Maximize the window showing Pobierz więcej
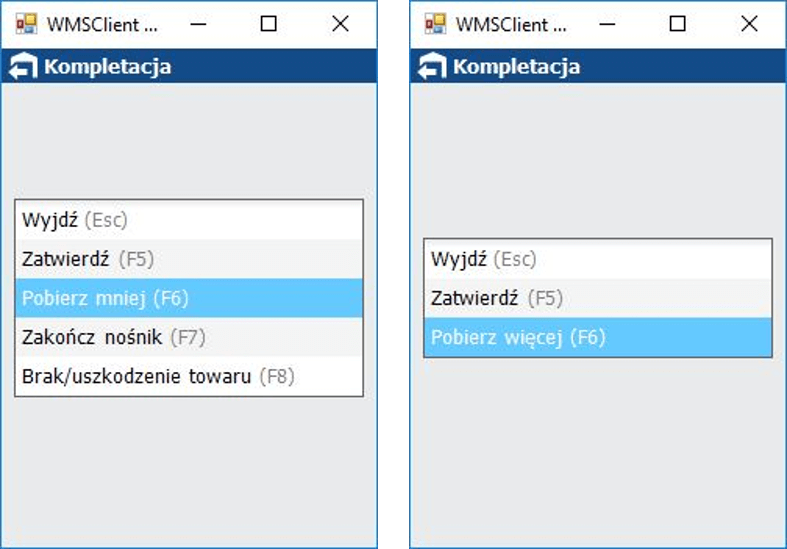 tap(677, 24)
